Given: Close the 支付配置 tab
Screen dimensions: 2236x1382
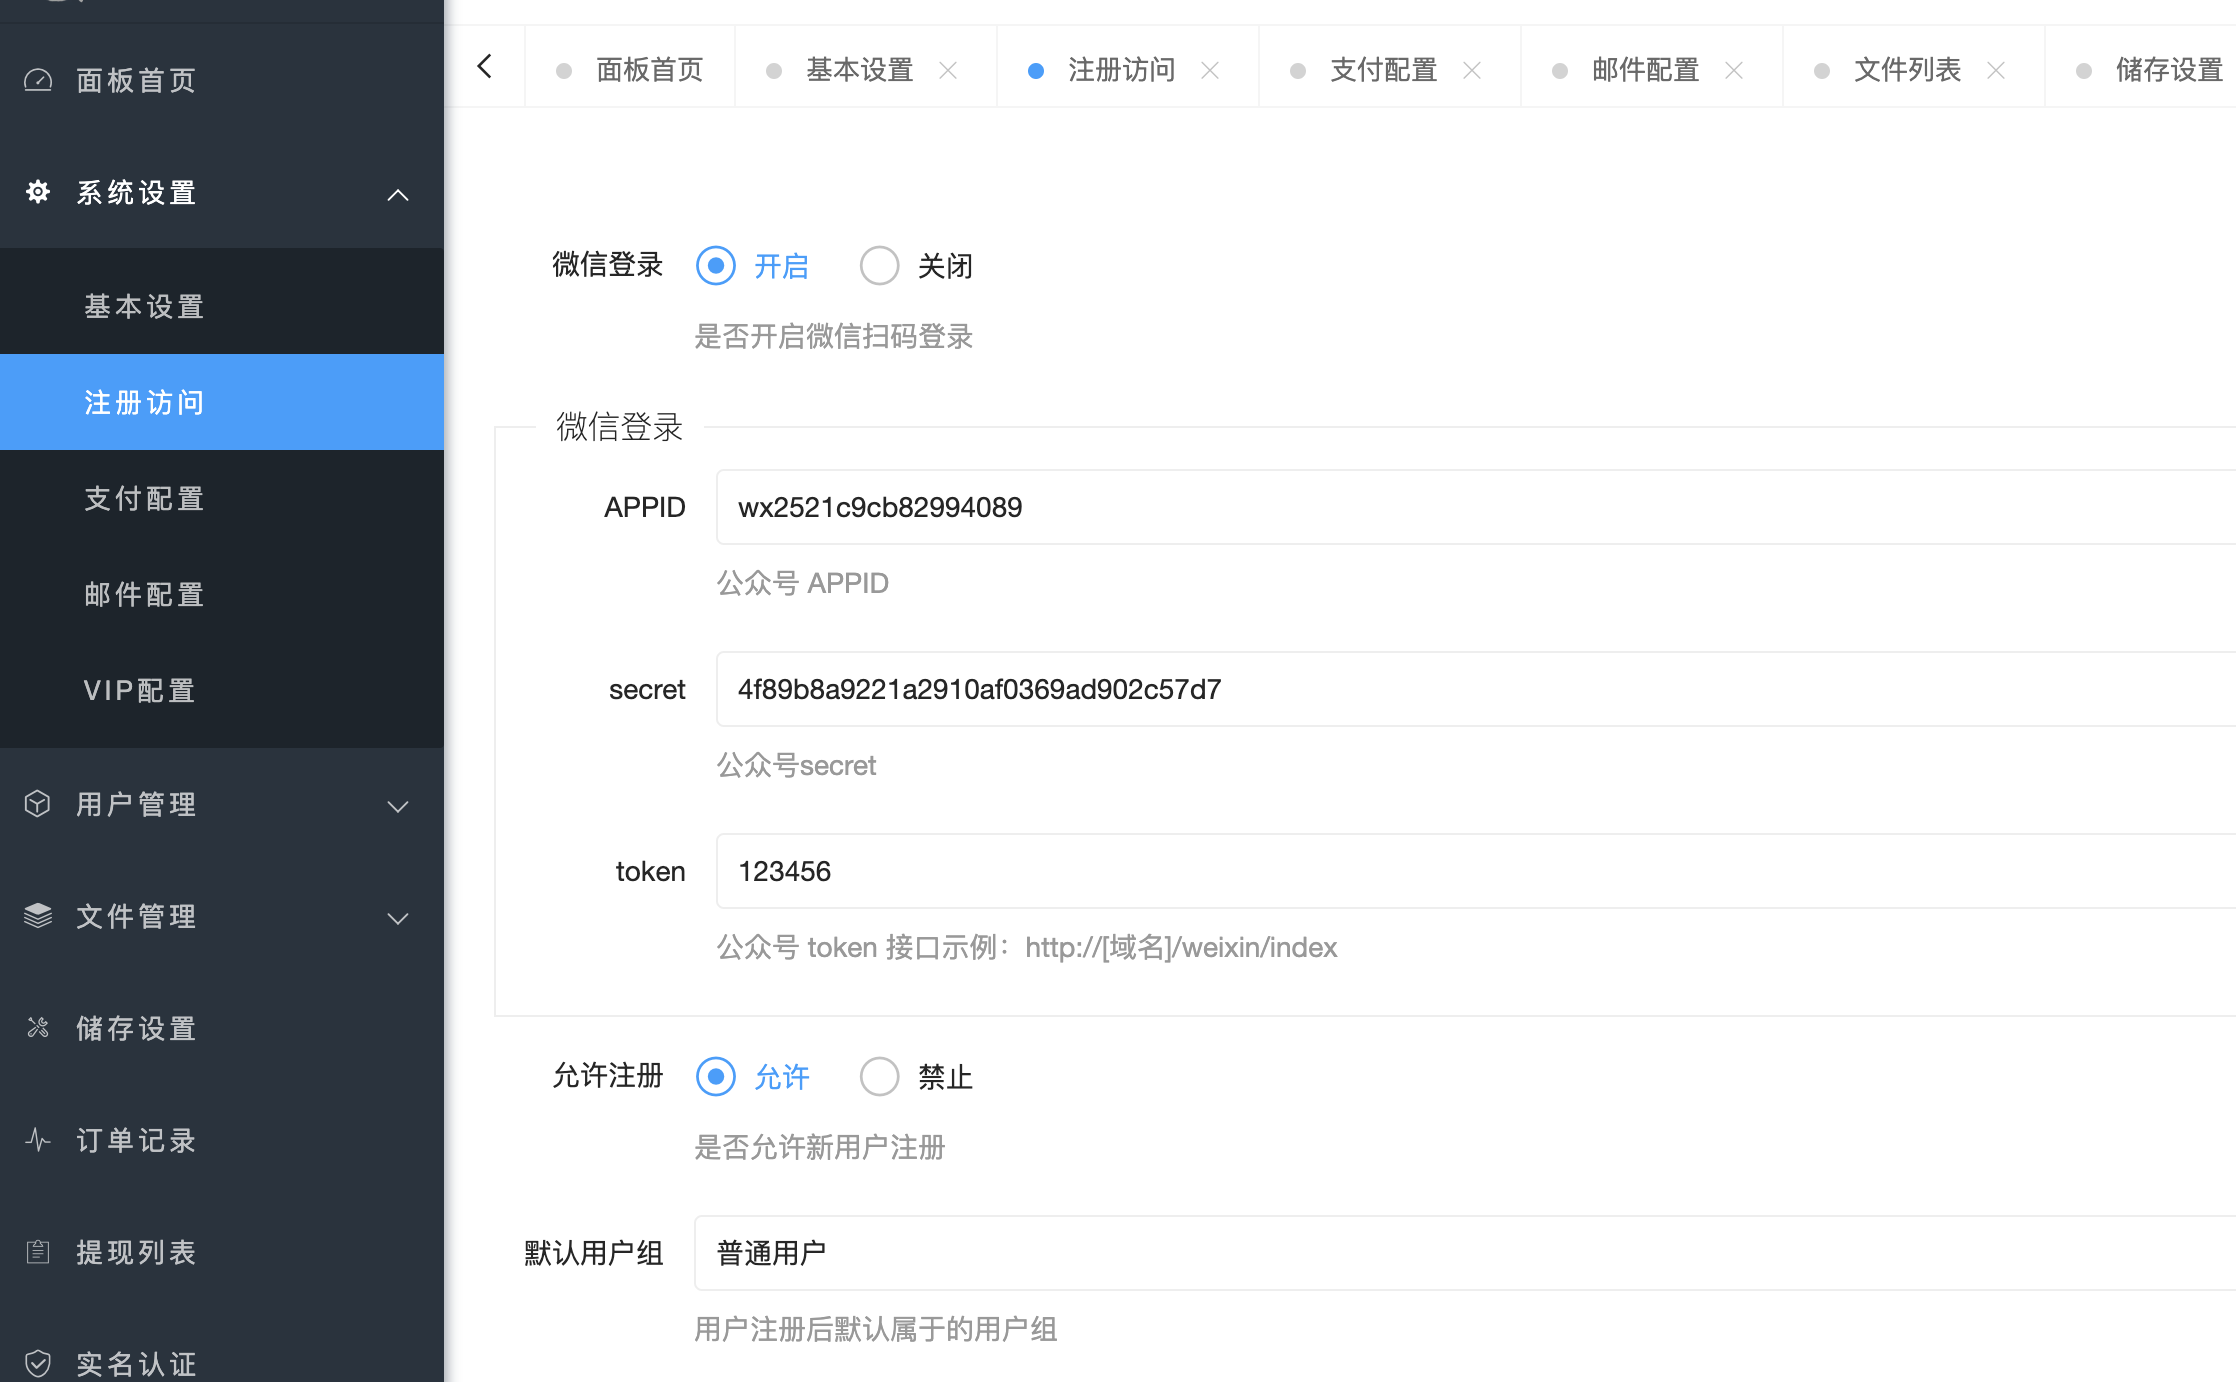Looking at the screenshot, I should tap(1472, 70).
